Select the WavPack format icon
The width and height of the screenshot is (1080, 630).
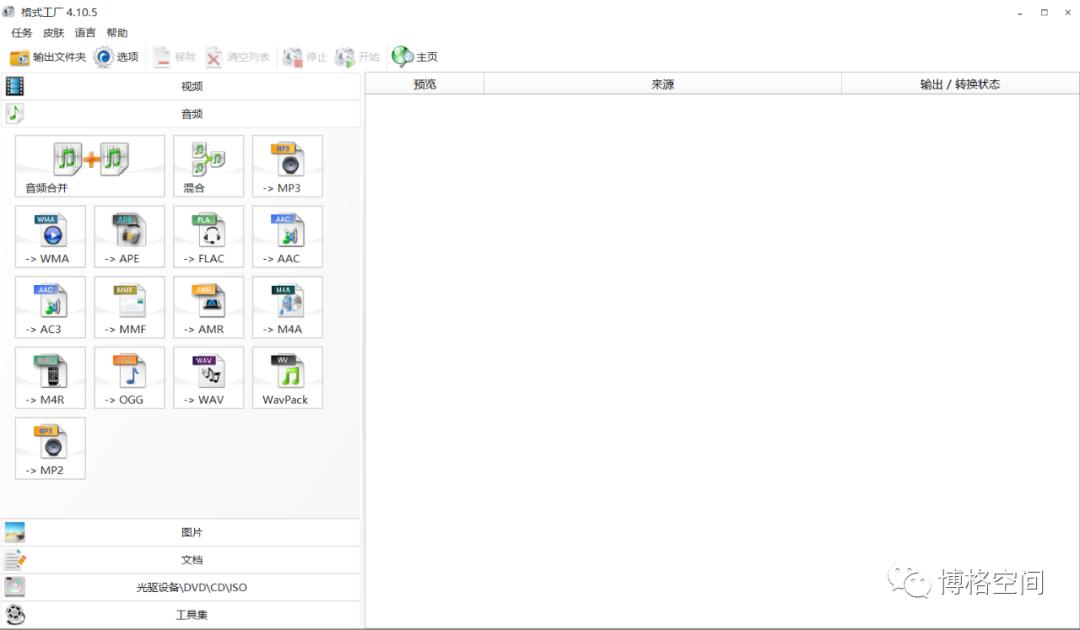(287, 377)
